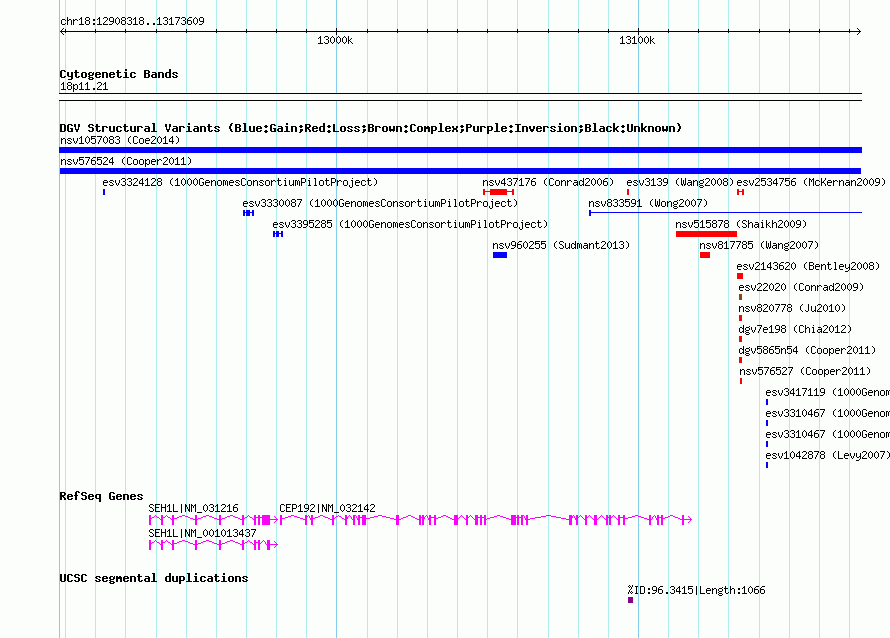
Task: Click the dgv7e198 (Chia2012) label
Action: tap(795, 329)
